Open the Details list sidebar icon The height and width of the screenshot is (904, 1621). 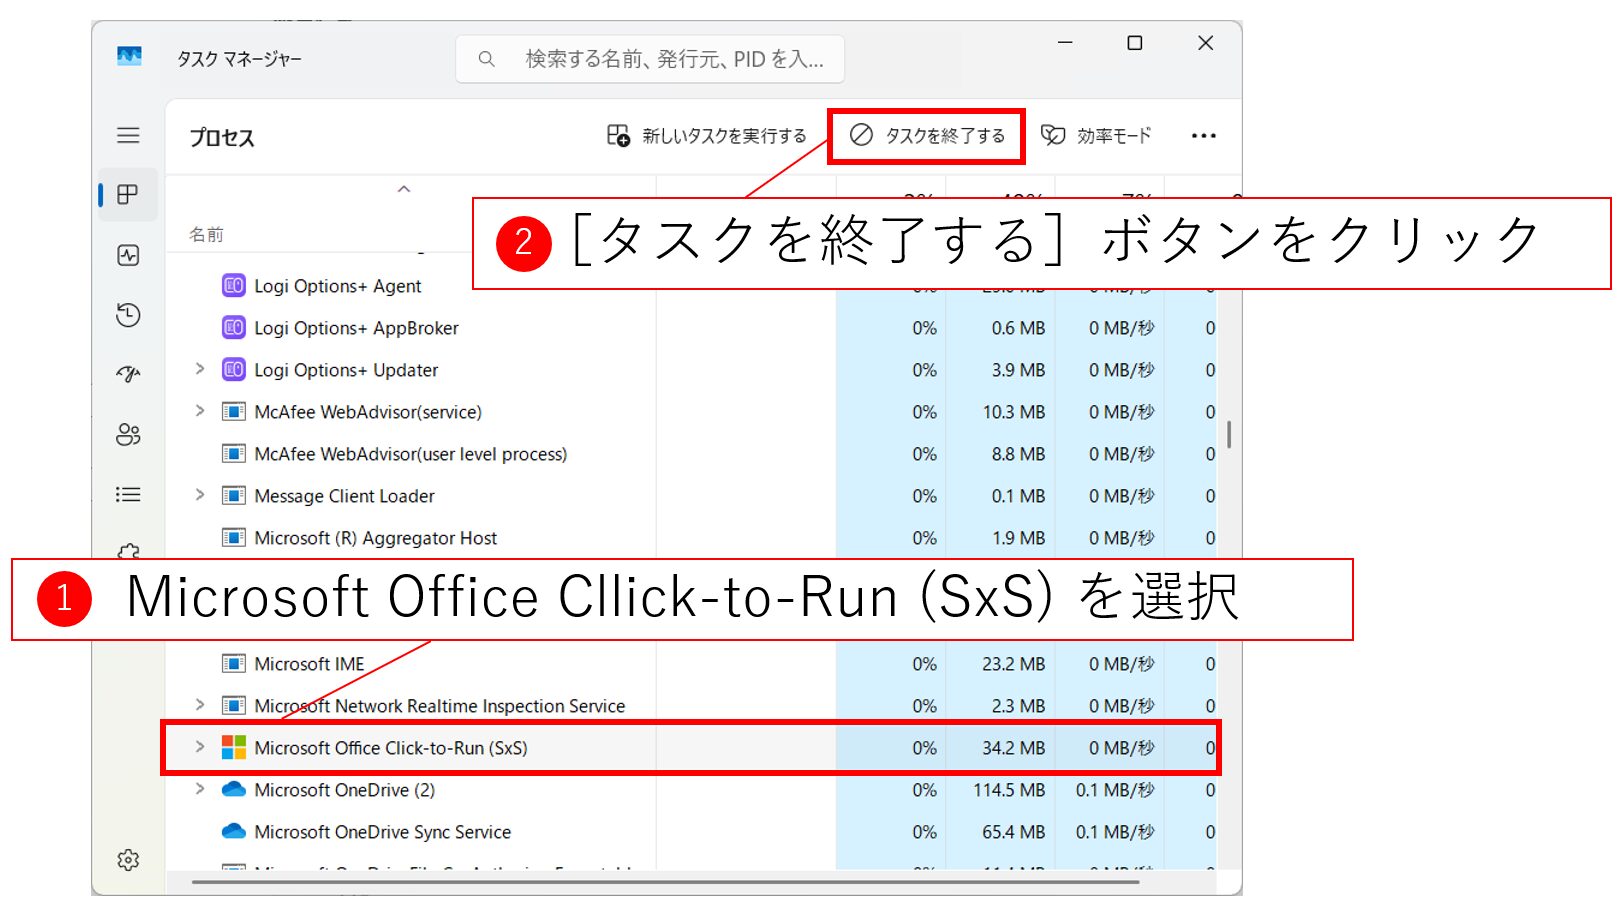(128, 494)
